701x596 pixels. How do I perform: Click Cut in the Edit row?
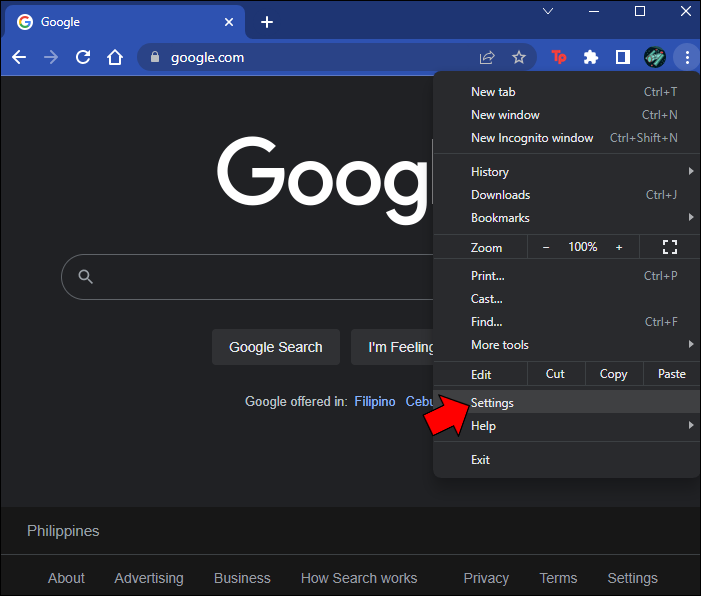(x=556, y=374)
